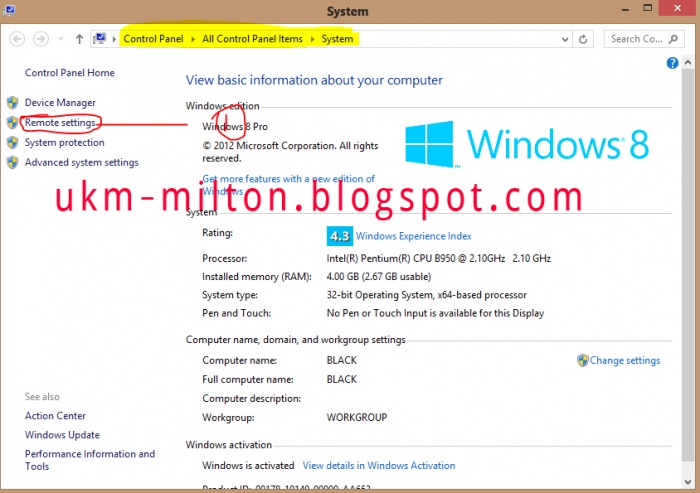Go back with the Back arrow button
The width and height of the screenshot is (700, 493).
[17, 39]
